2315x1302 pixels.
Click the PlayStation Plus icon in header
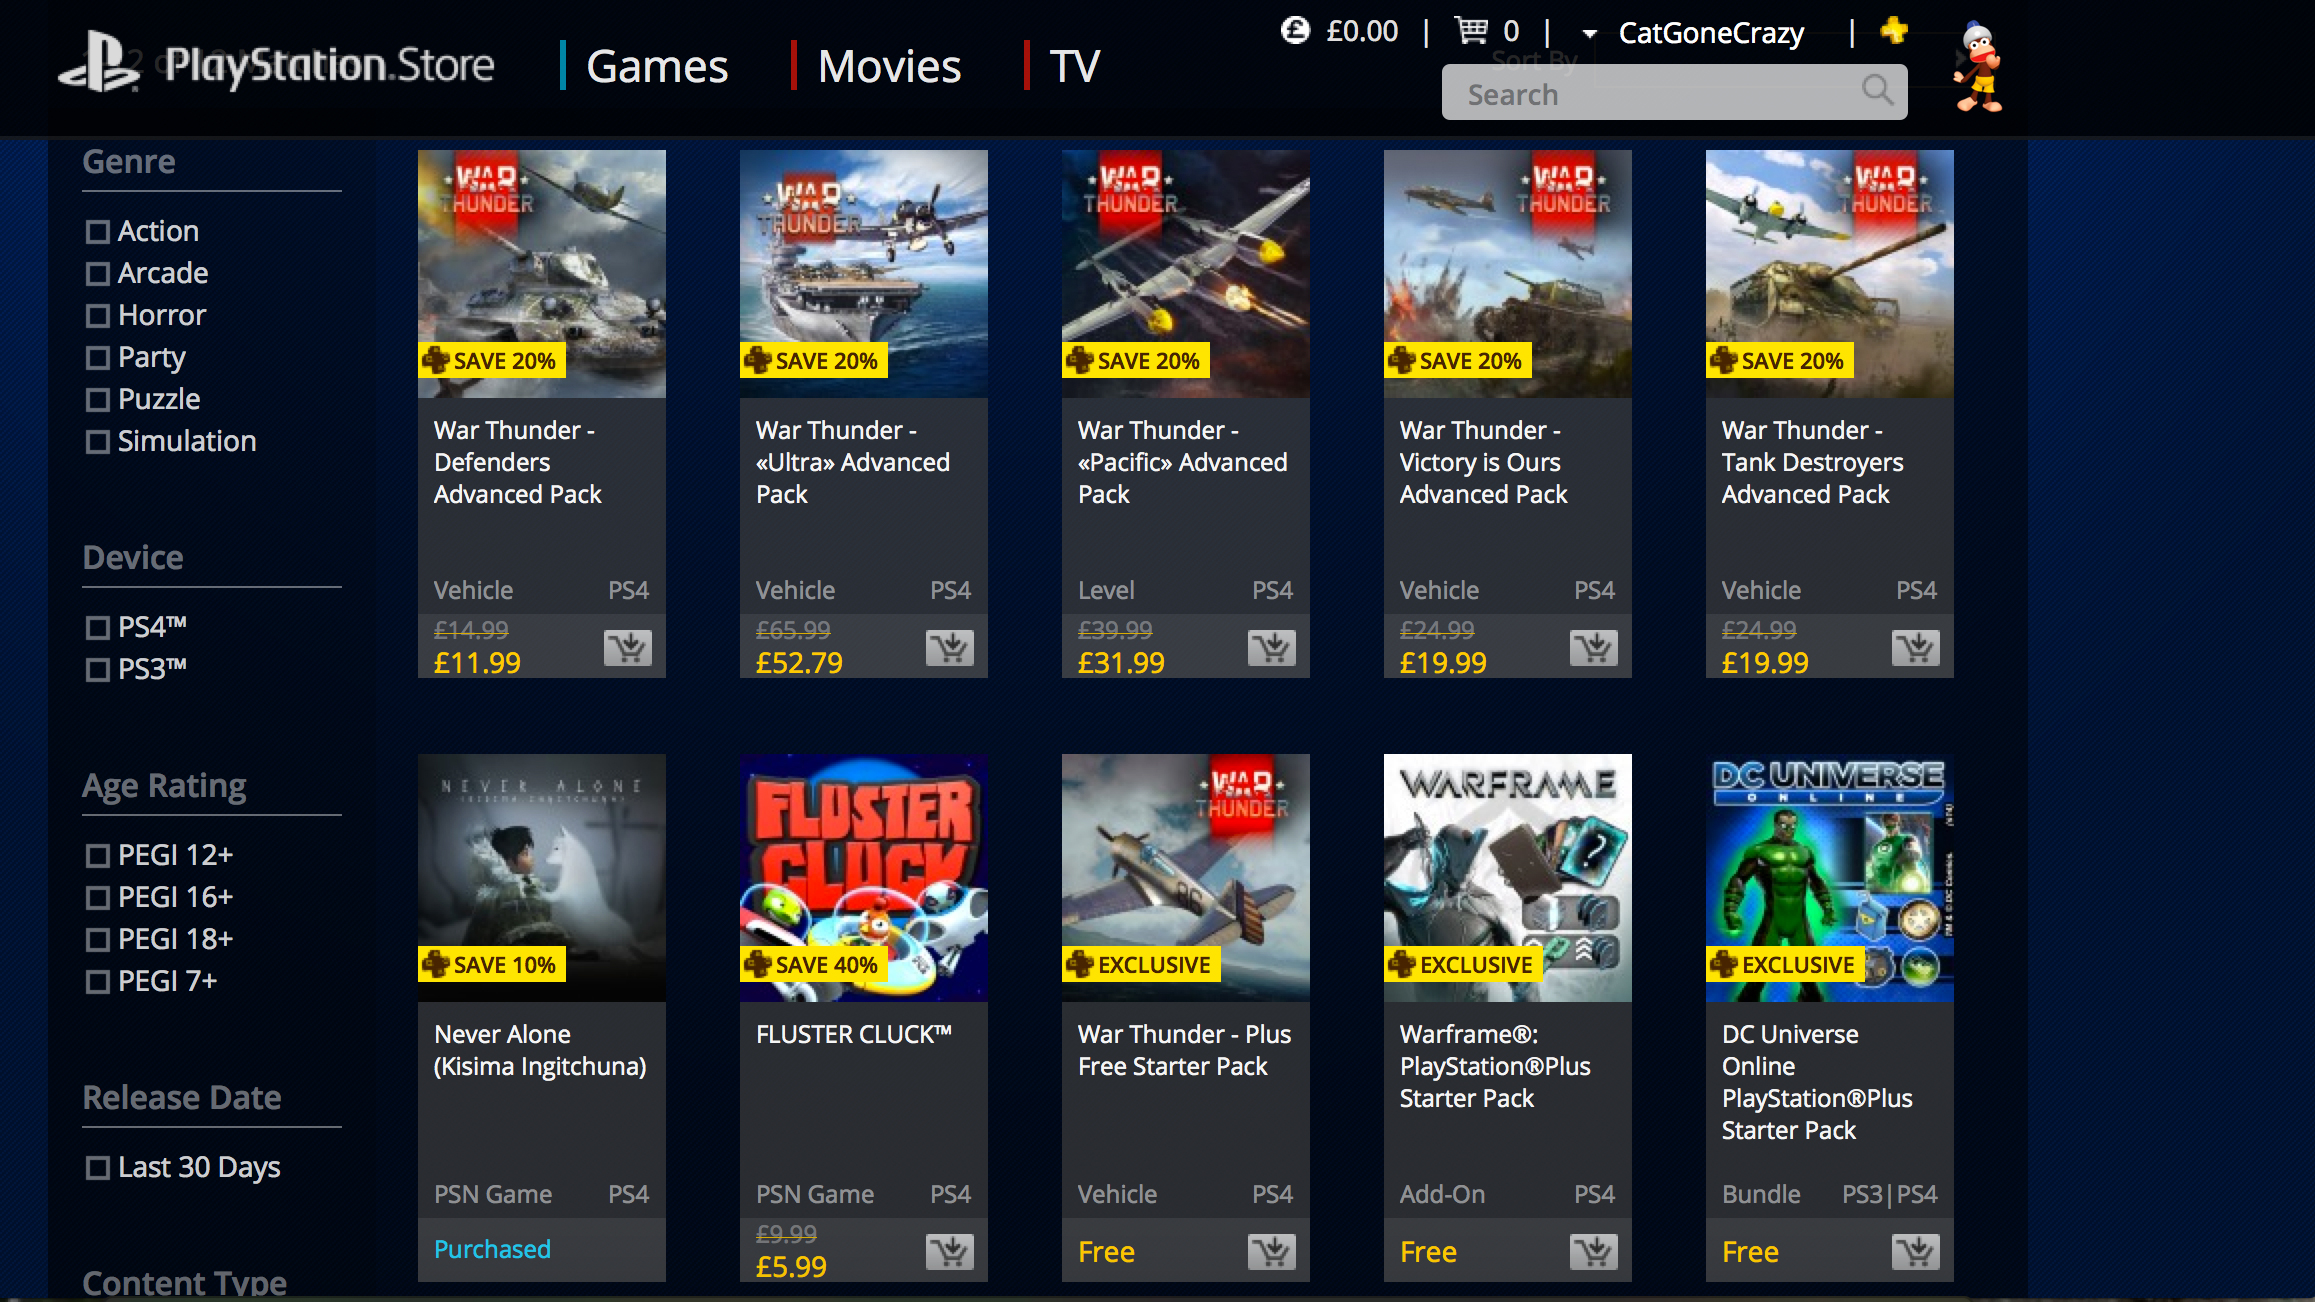1894,30
